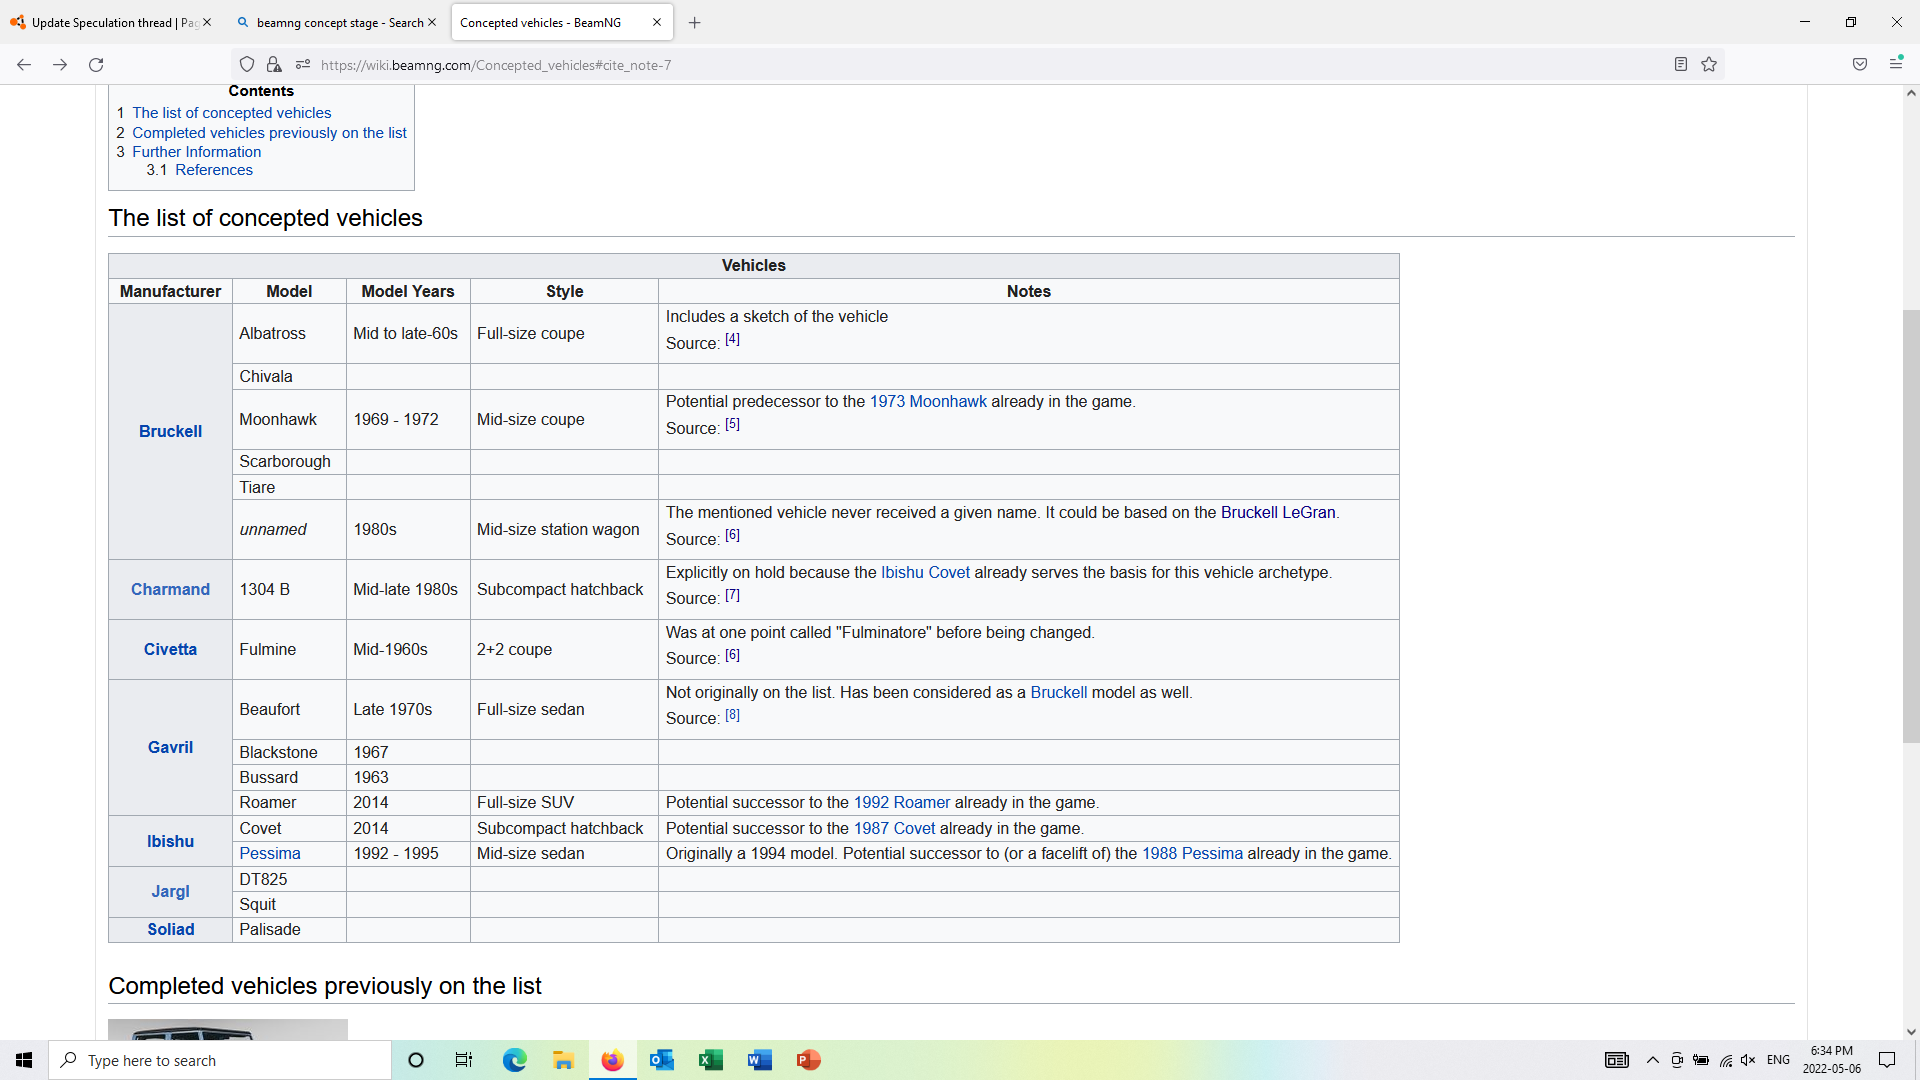The width and height of the screenshot is (1920, 1080).
Task: Open the network status tray icon
Action: tap(1726, 1060)
